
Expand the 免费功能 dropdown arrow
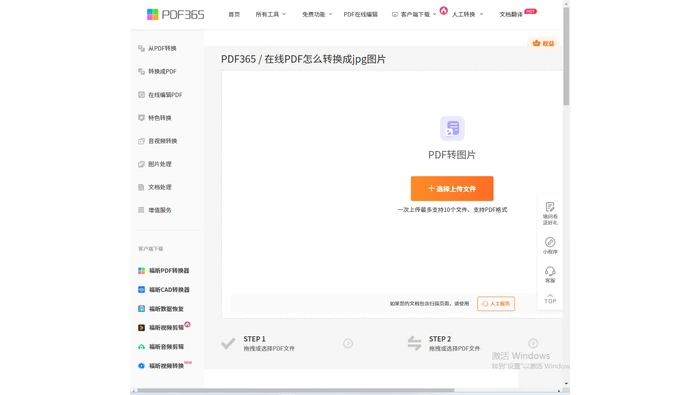pos(330,14)
